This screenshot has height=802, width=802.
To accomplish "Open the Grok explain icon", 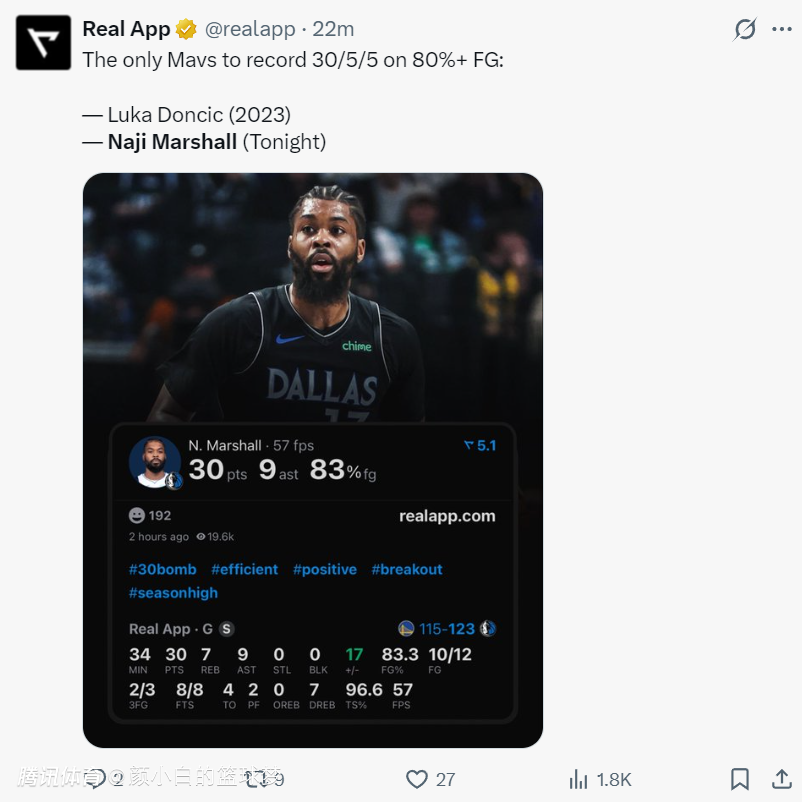I will coord(745,29).
